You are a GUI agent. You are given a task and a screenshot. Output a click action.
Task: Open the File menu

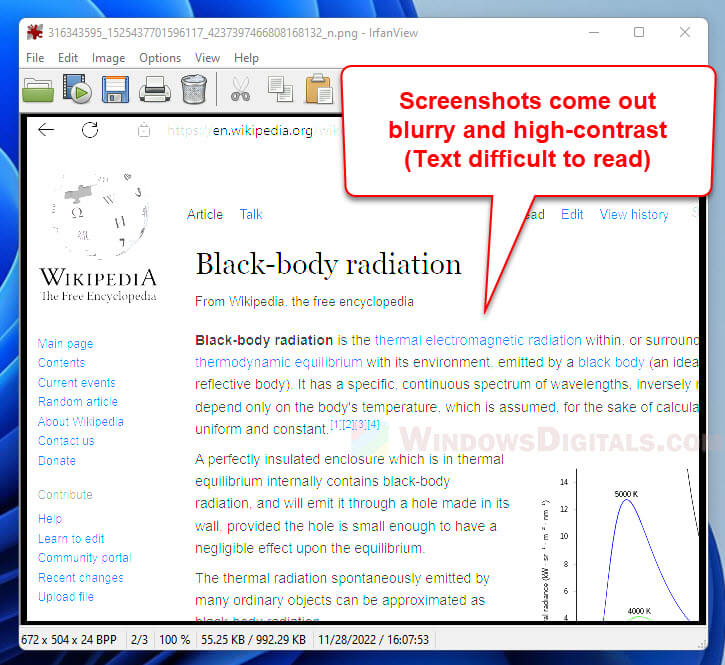(x=35, y=58)
